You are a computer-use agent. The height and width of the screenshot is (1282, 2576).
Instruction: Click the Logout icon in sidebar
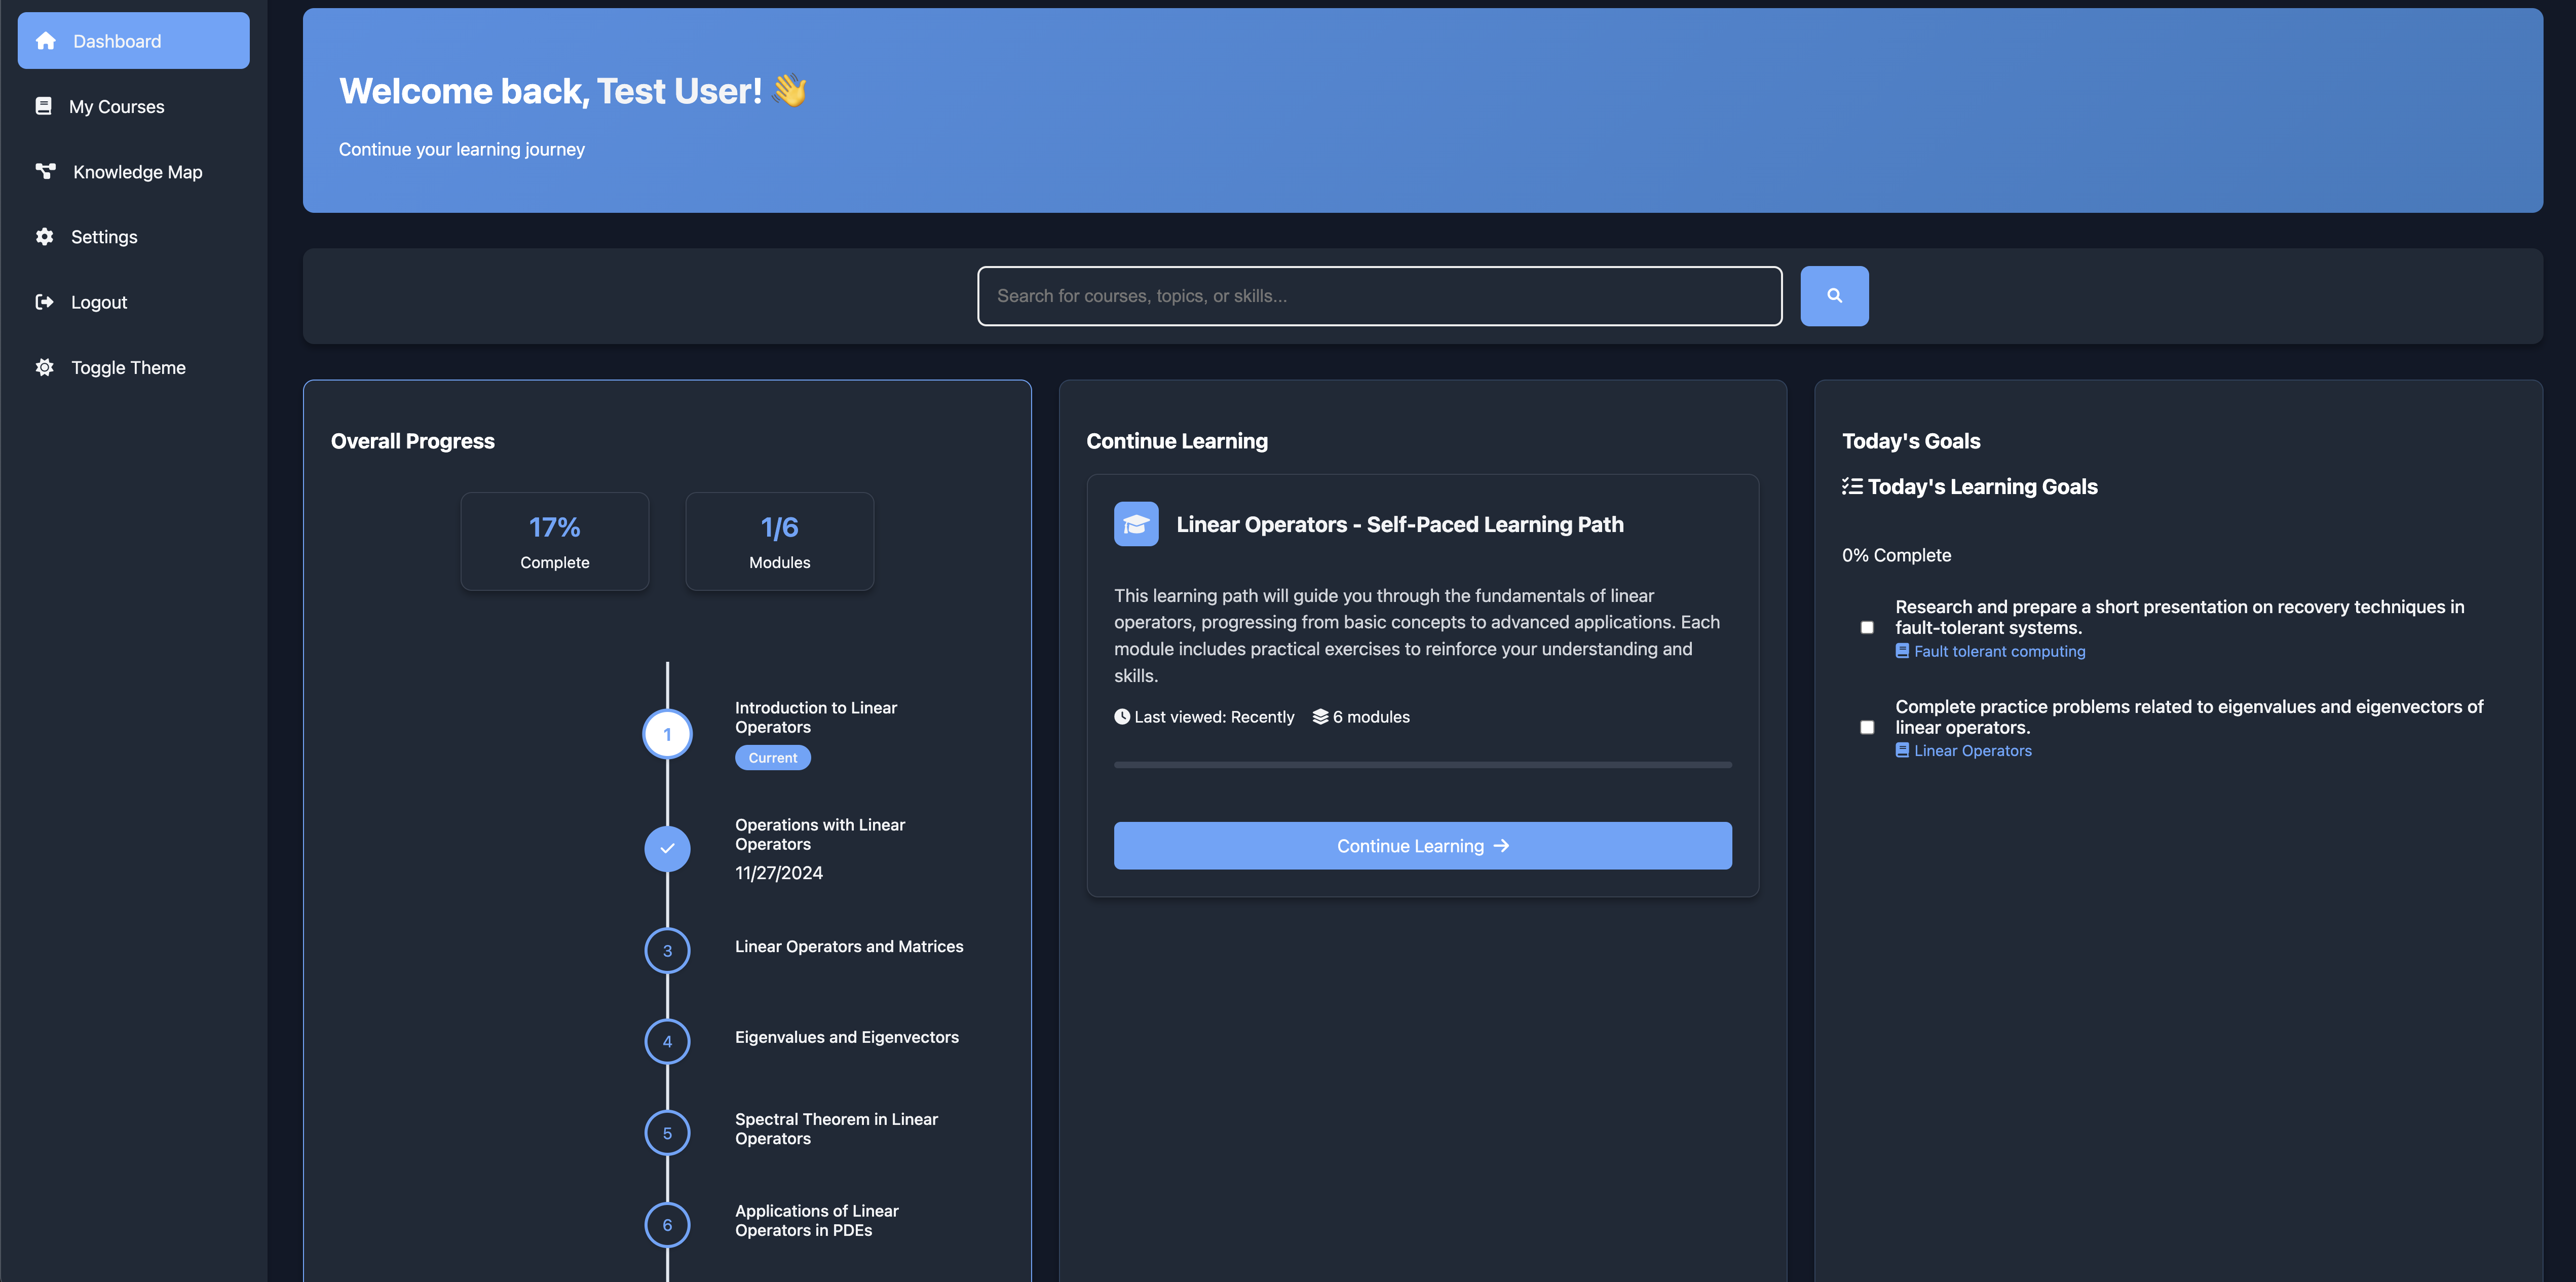[x=45, y=301]
